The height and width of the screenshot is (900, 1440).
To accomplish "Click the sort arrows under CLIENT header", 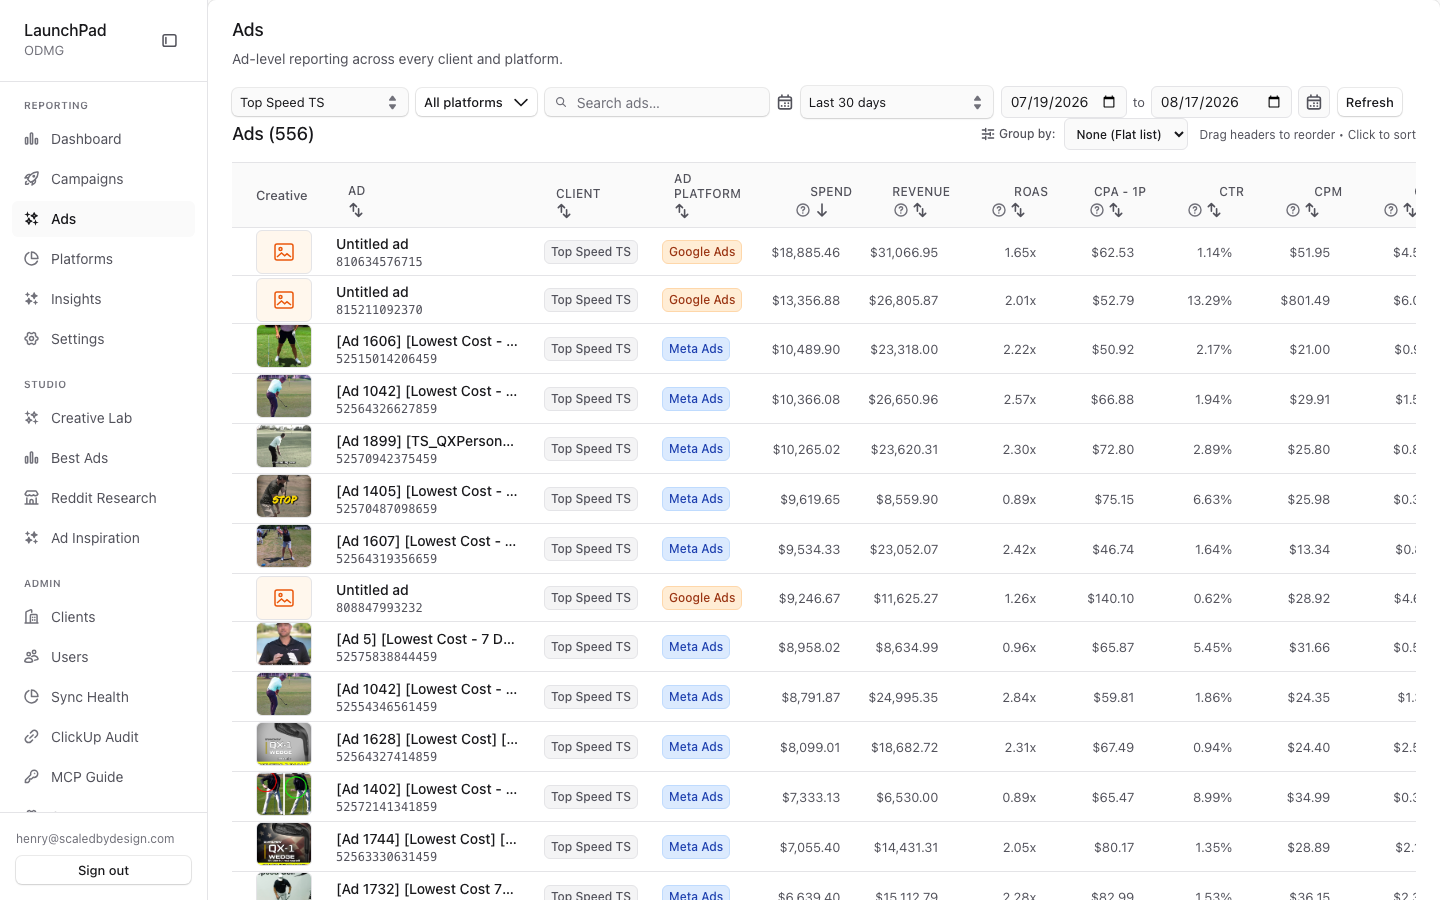I will click(x=564, y=212).
